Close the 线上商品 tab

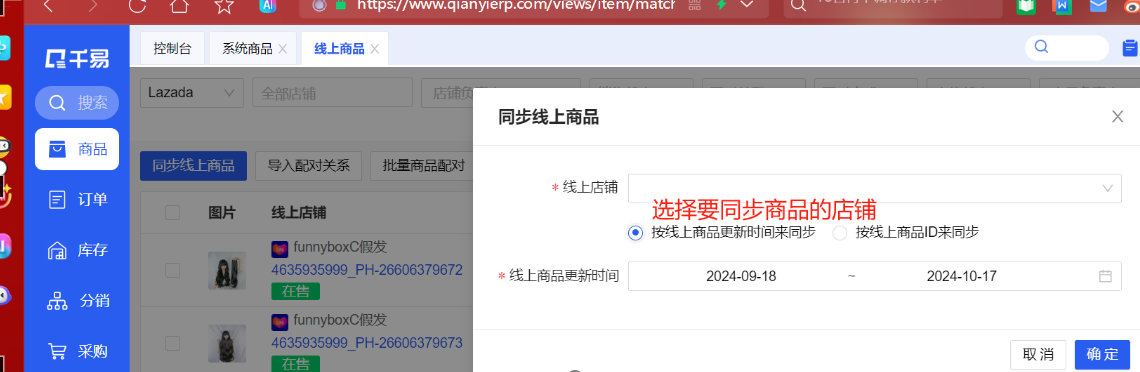tap(374, 49)
